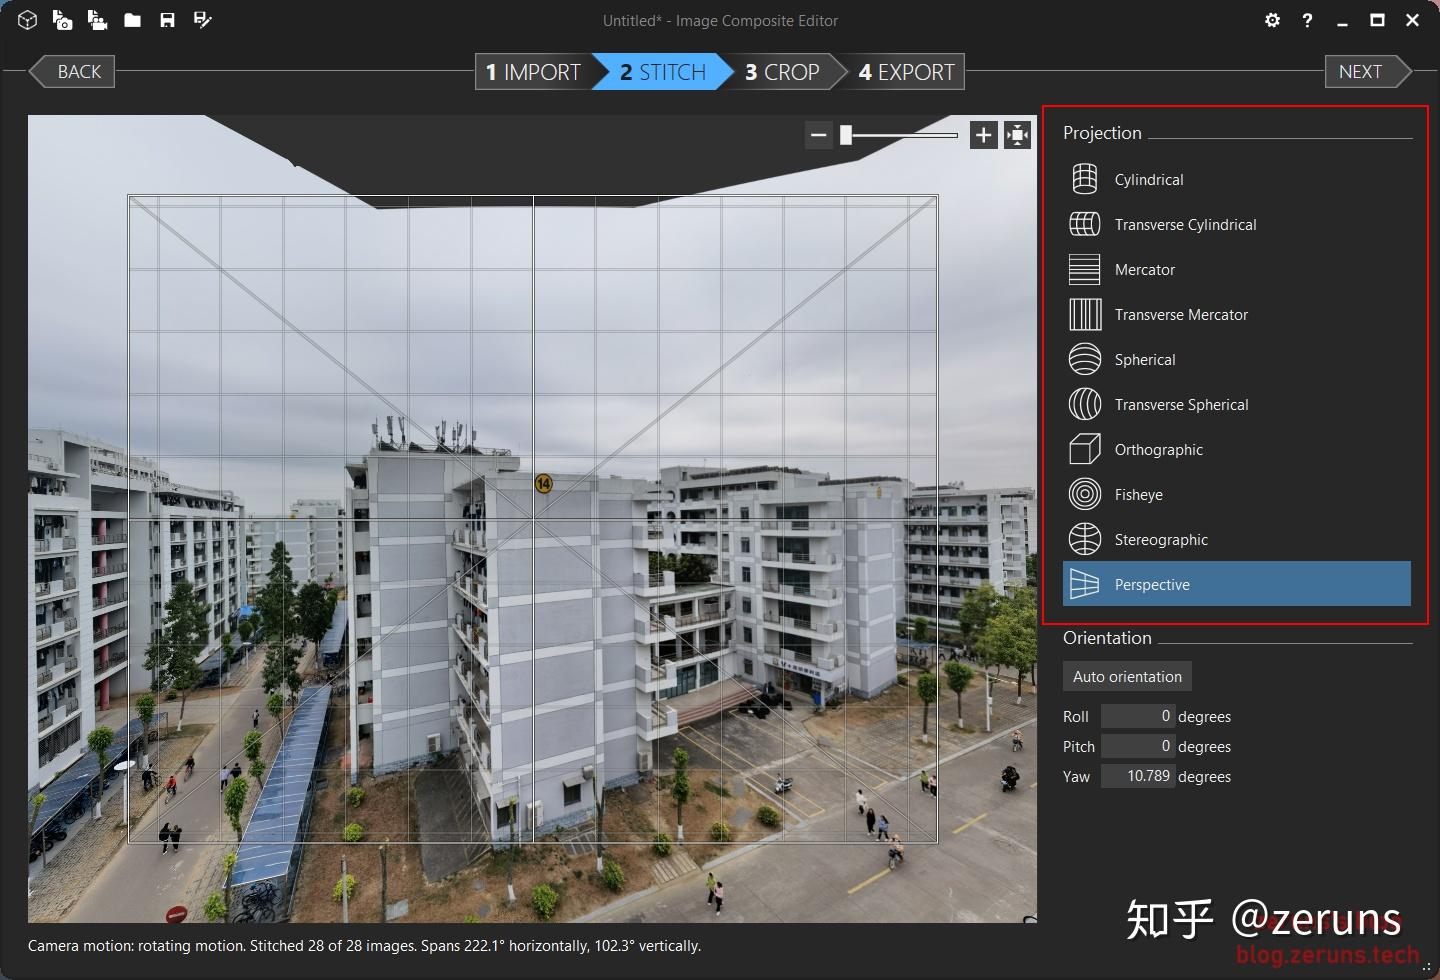Choose the Transverse Mercator projection

pos(1085,314)
